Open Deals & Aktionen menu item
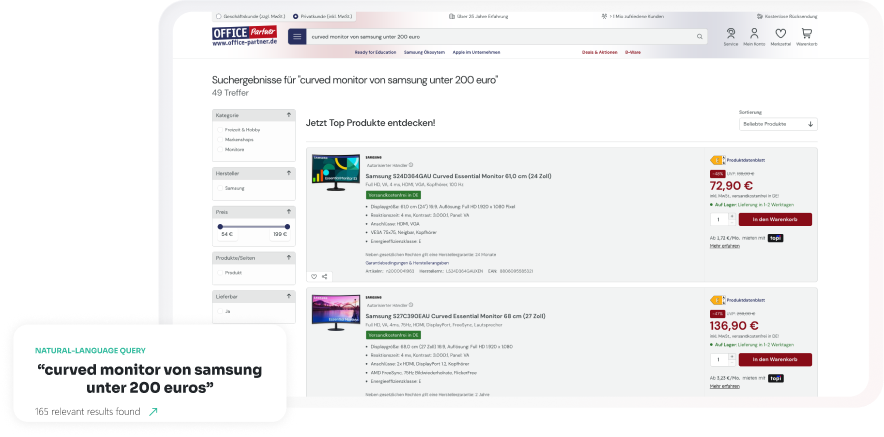Screen dimensions: 884x437 tap(599, 52)
